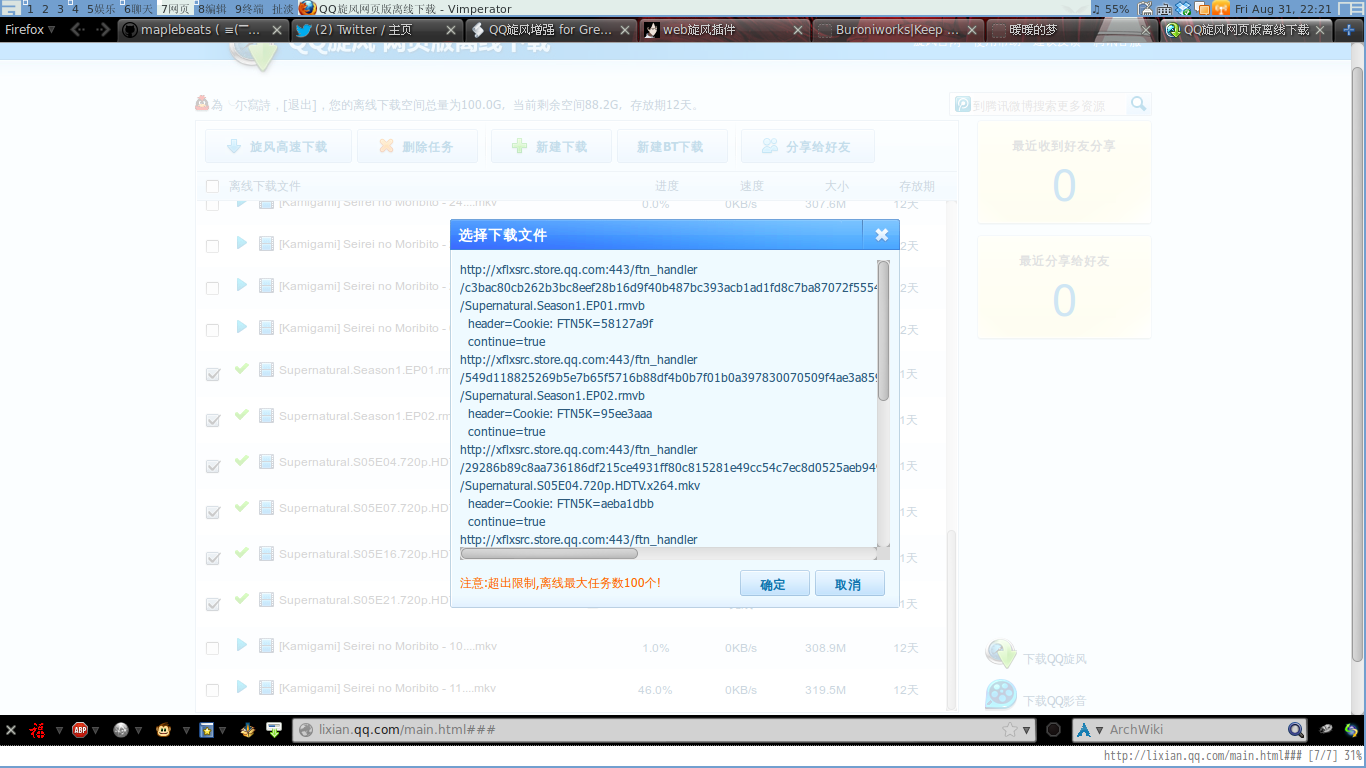This screenshot has height=768, width=1366.
Task: Uncheck the Supernatural.S05E16.720p row checkbox
Action: click(212, 558)
